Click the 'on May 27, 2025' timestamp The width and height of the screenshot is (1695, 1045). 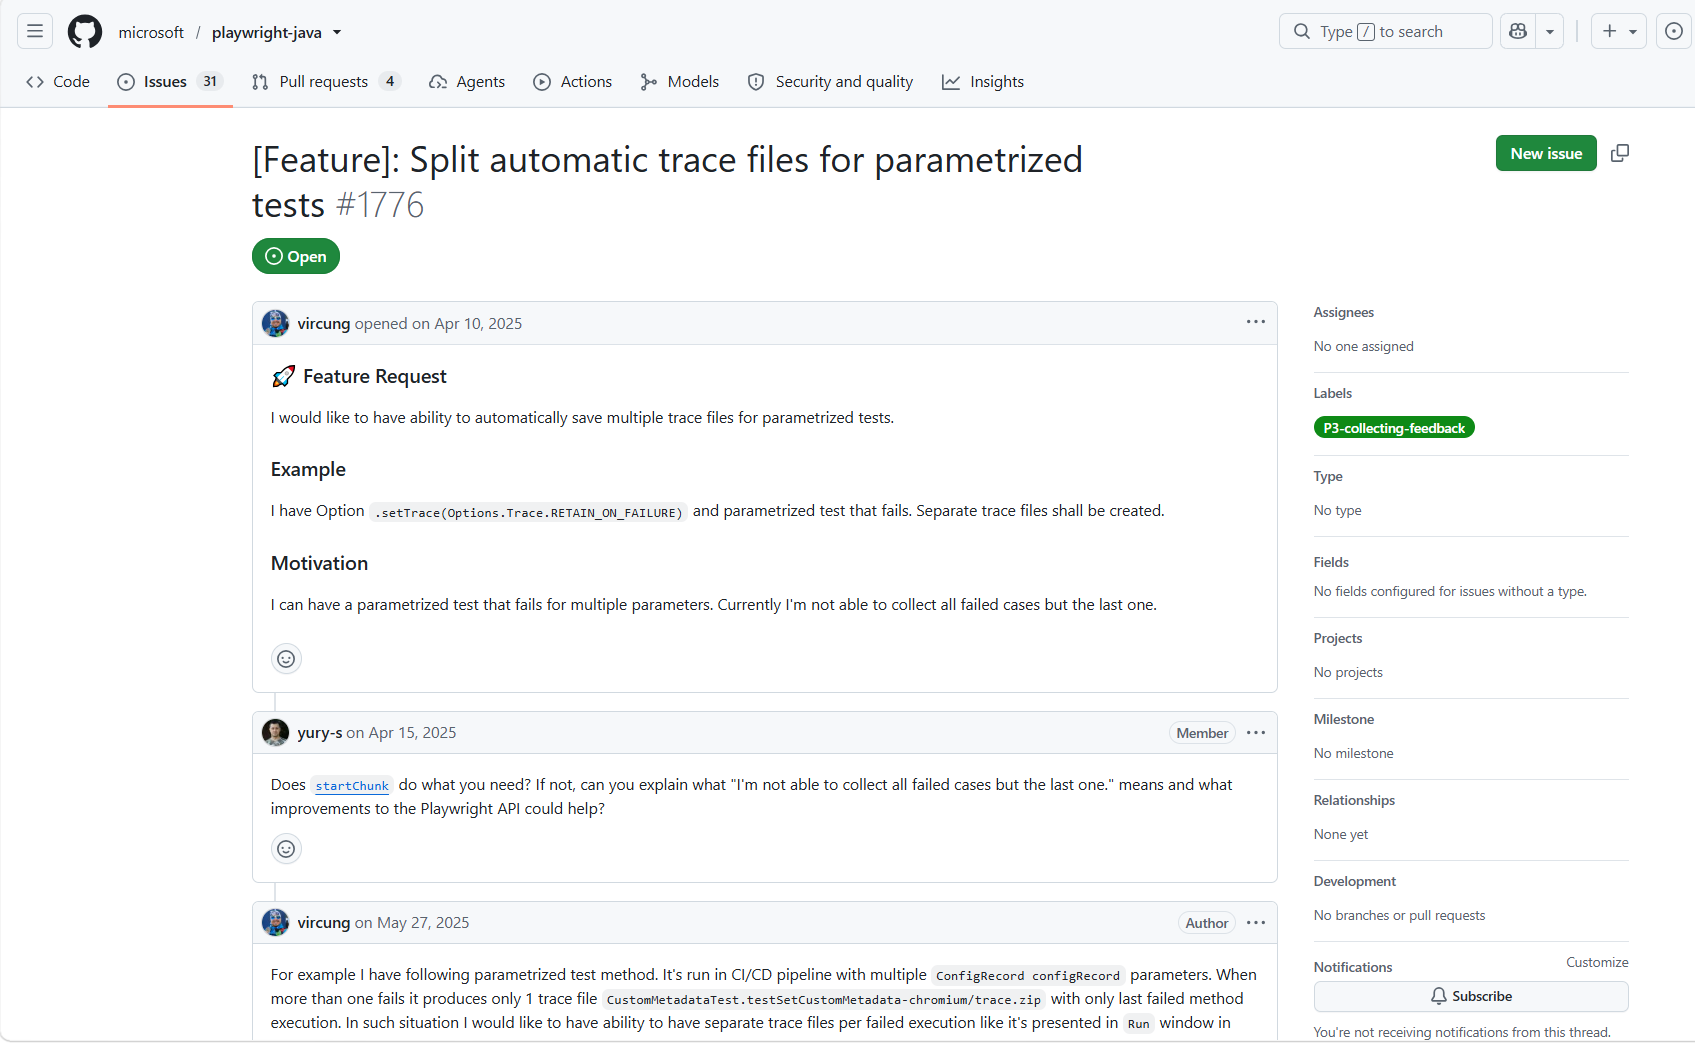(x=412, y=923)
